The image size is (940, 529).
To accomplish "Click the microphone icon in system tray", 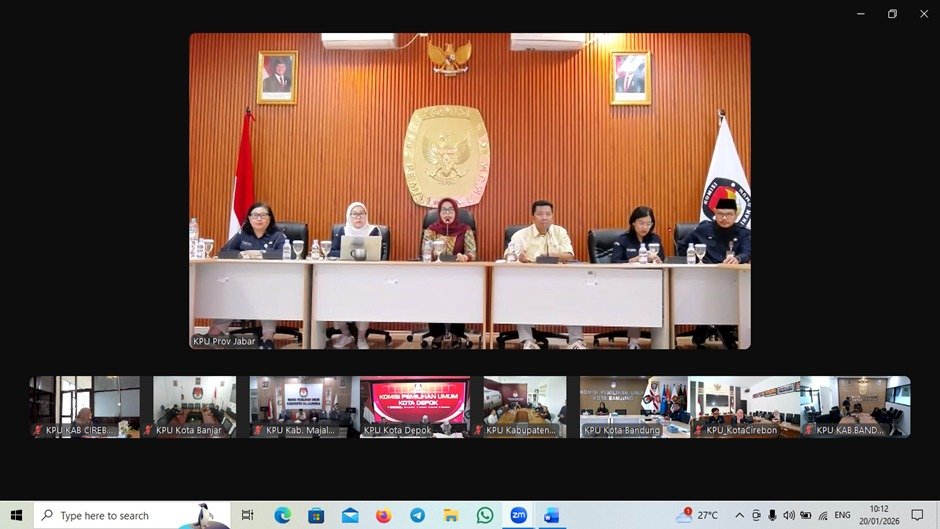I will (772, 515).
